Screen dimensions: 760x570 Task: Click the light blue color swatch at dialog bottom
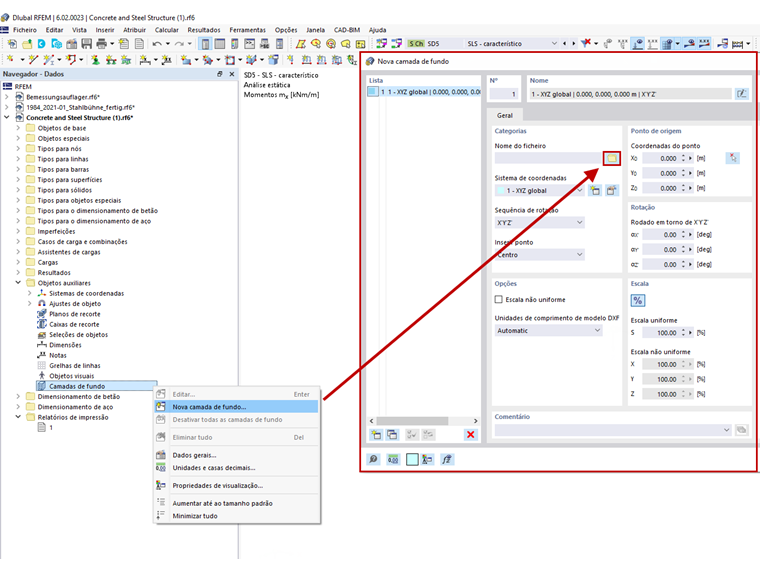[x=412, y=459]
